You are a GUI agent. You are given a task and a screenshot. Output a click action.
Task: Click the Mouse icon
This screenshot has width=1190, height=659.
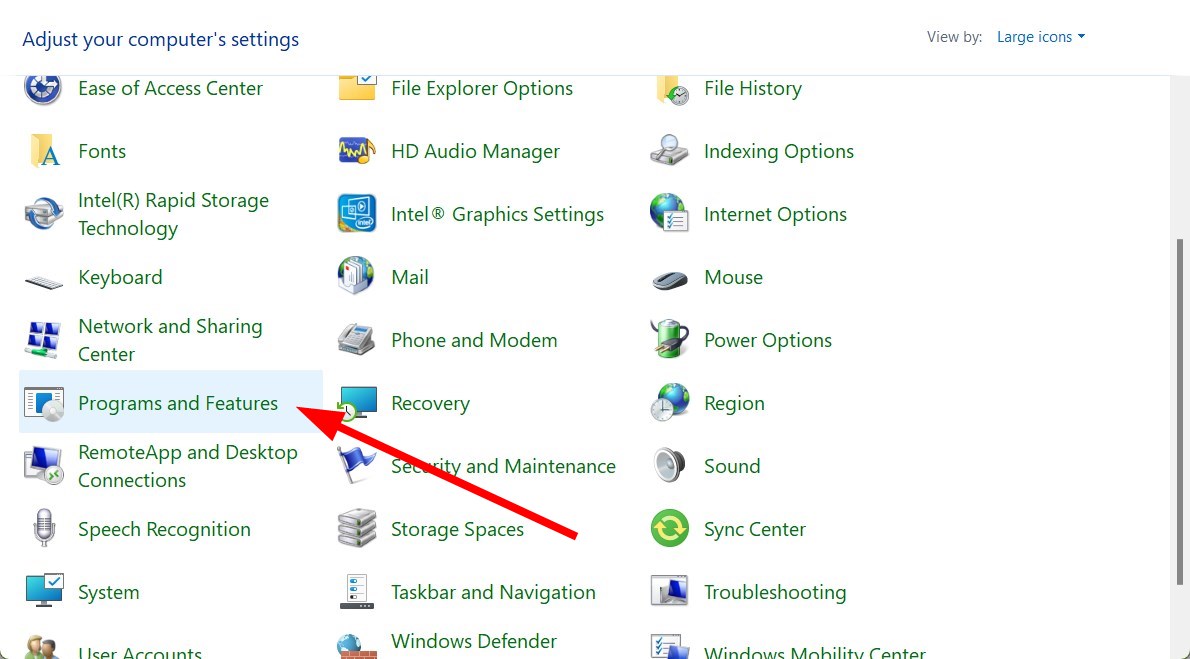tap(669, 278)
